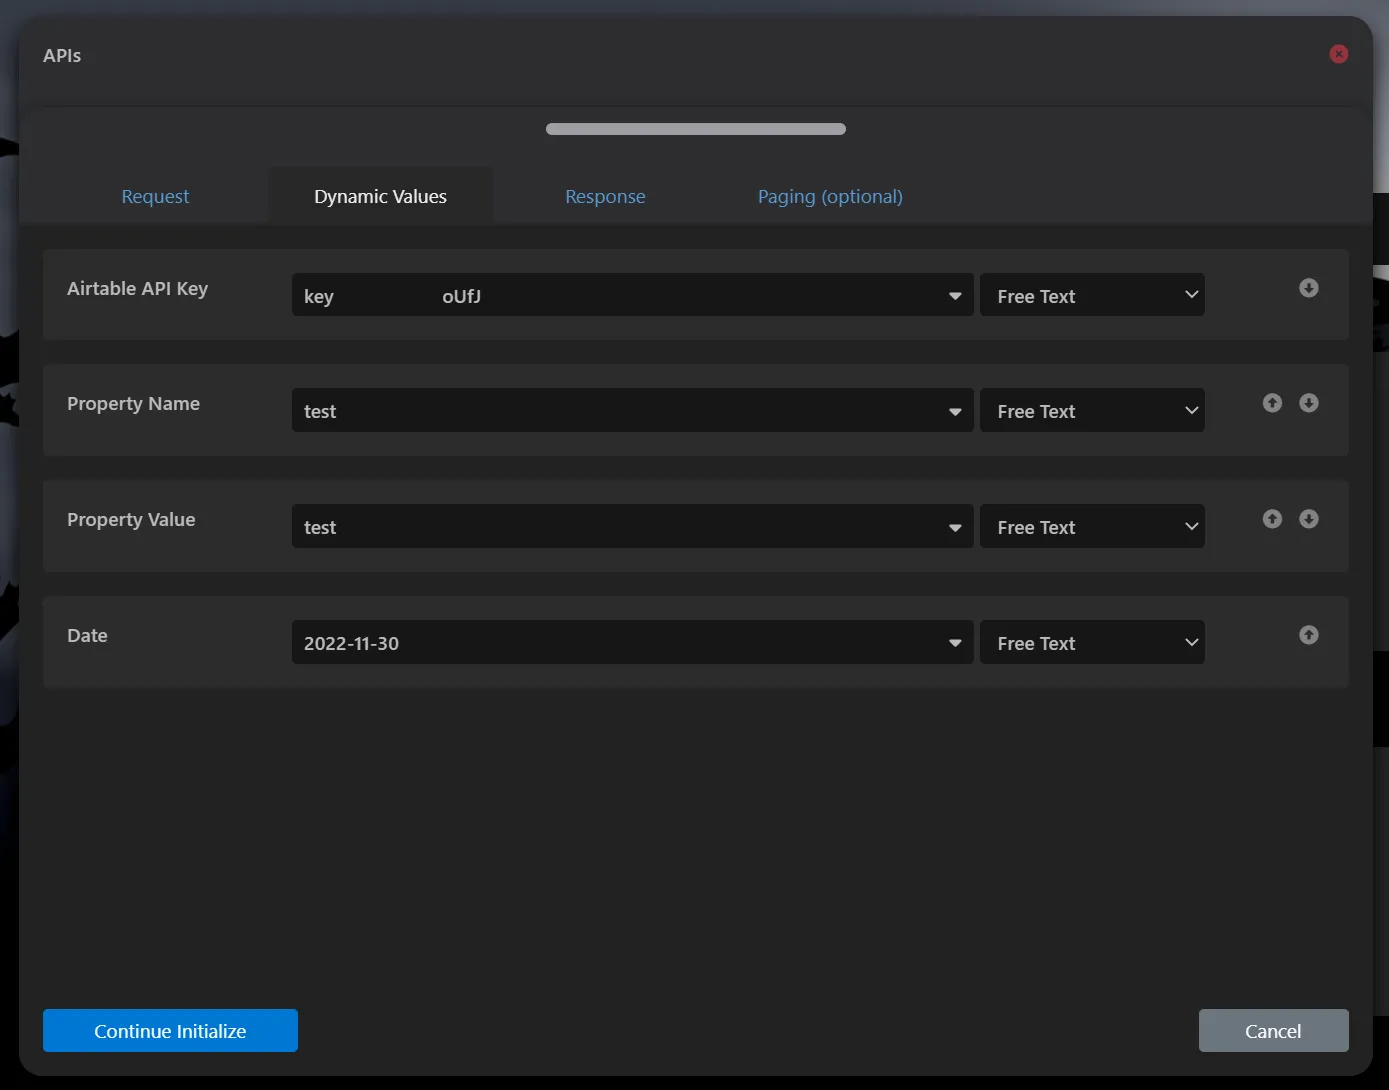Click the Airtable API Key label

[x=137, y=289]
